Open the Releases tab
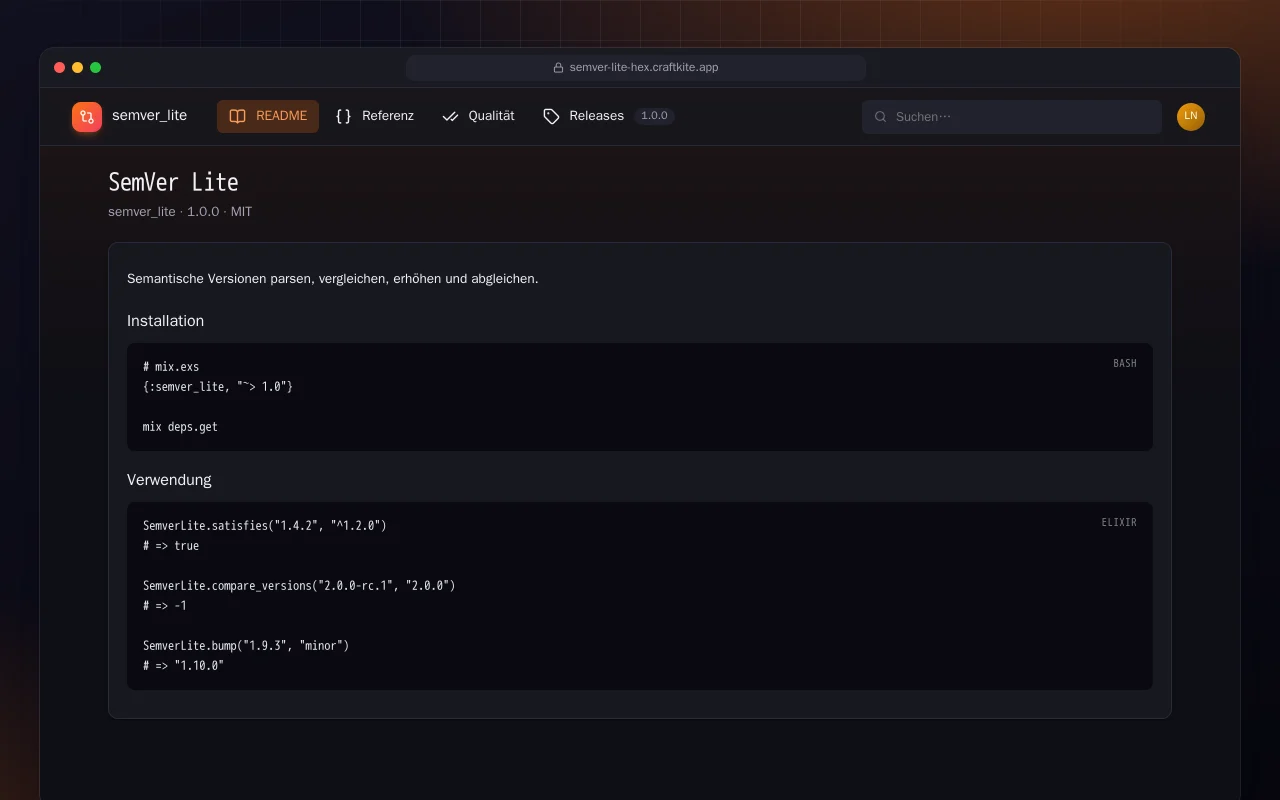Viewport: 1280px width, 800px height. click(609, 116)
